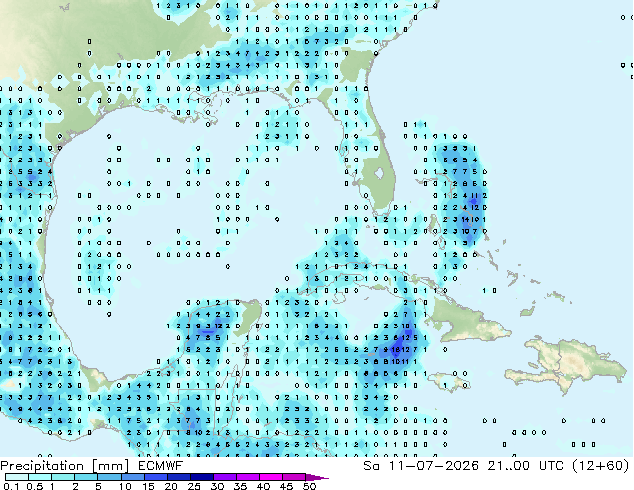Click the 'Precipitation [mm]' map title
This screenshot has width=634, height=490.
tap(65, 466)
